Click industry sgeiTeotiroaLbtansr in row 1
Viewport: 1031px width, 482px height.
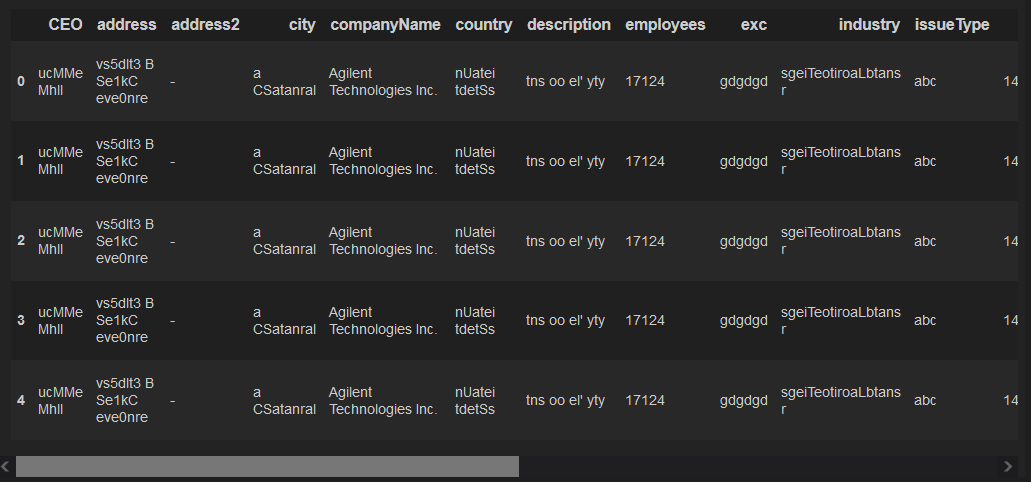coord(841,161)
